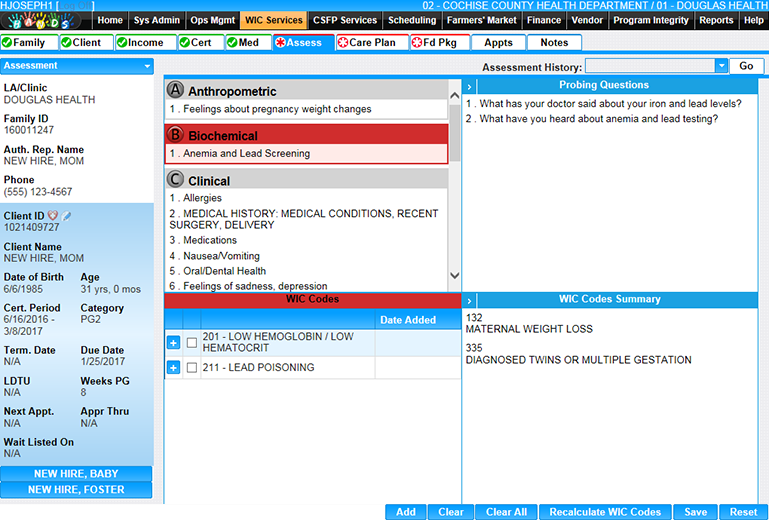
Task: Click the heart shield icon beside Client ID
Action: coord(53,215)
